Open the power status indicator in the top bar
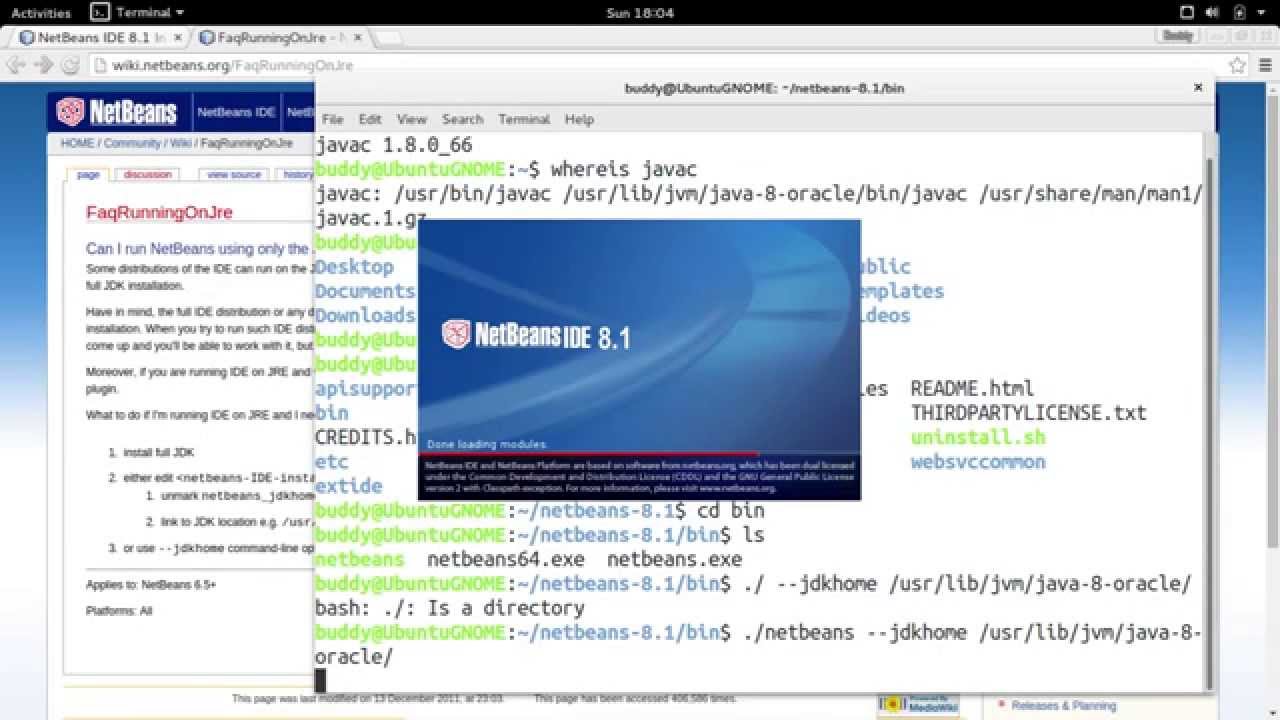This screenshot has width=1280, height=720. (x=1238, y=13)
